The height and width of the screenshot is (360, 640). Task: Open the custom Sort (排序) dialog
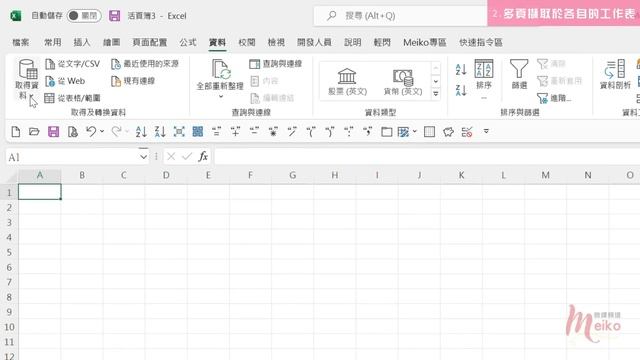[x=484, y=75]
